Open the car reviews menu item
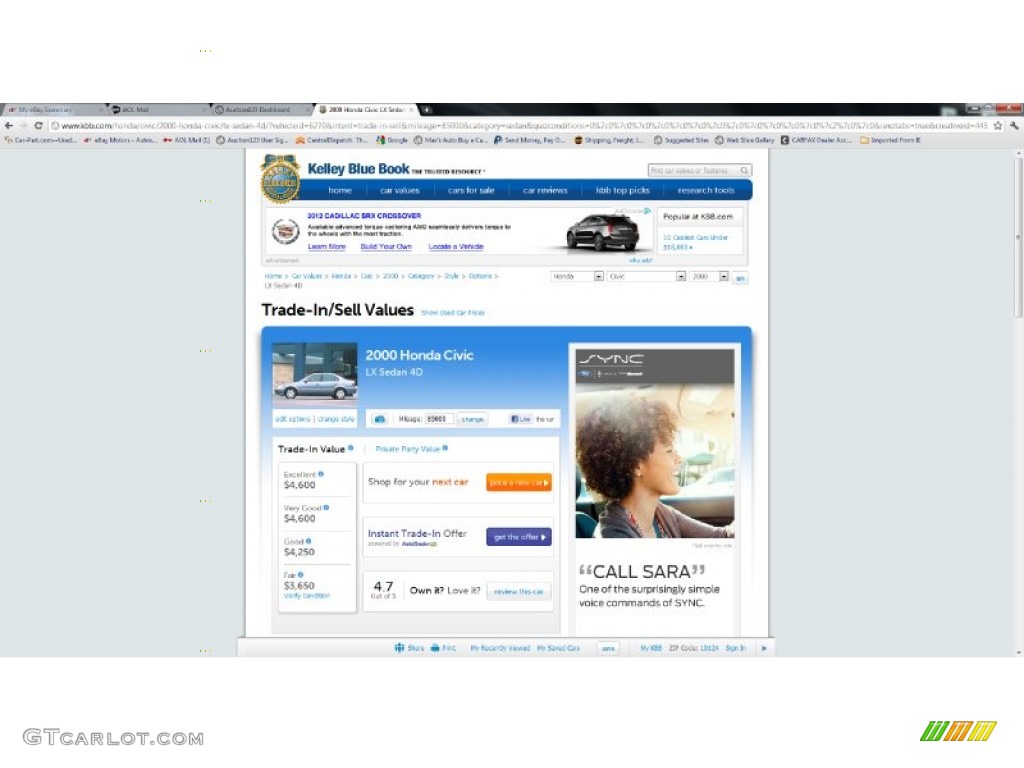This screenshot has width=1024, height=768. point(545,191)
